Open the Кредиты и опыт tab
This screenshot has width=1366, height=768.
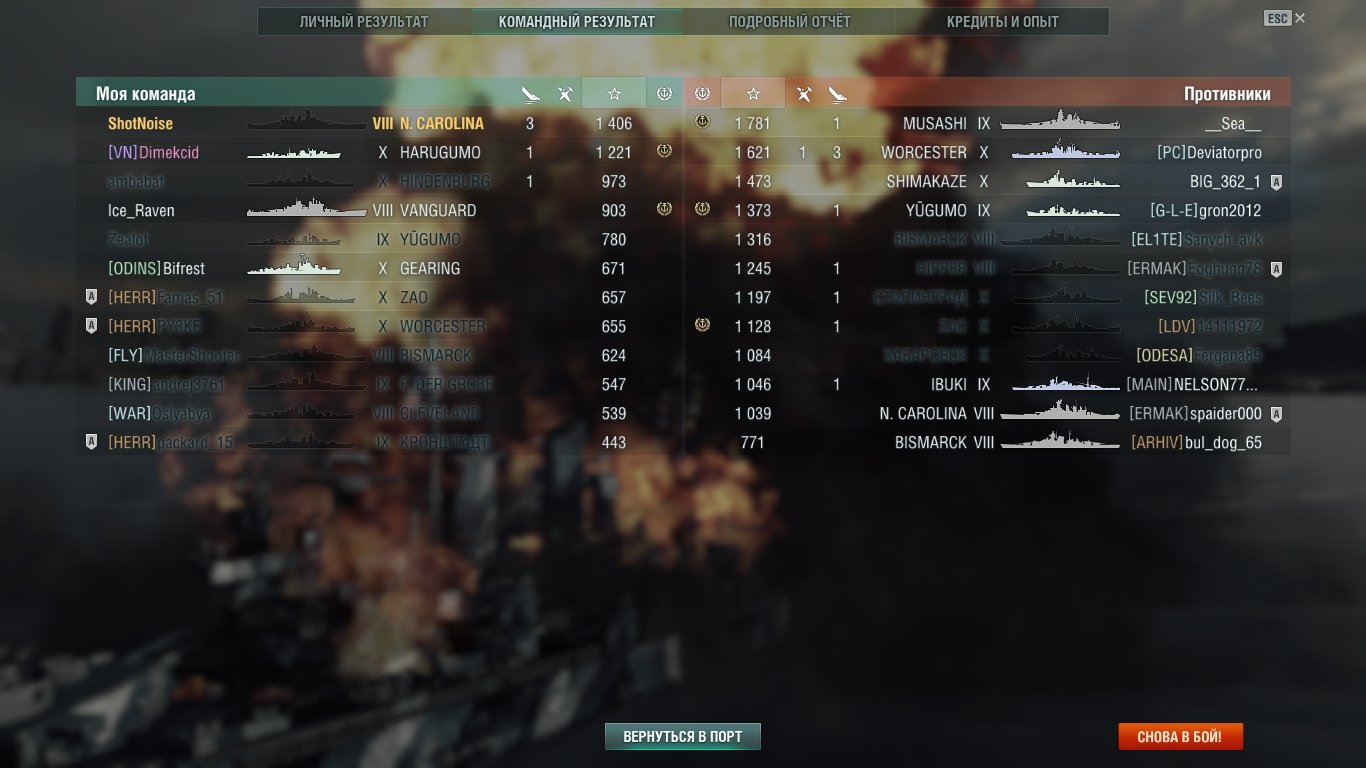[x=1003, y=21]
